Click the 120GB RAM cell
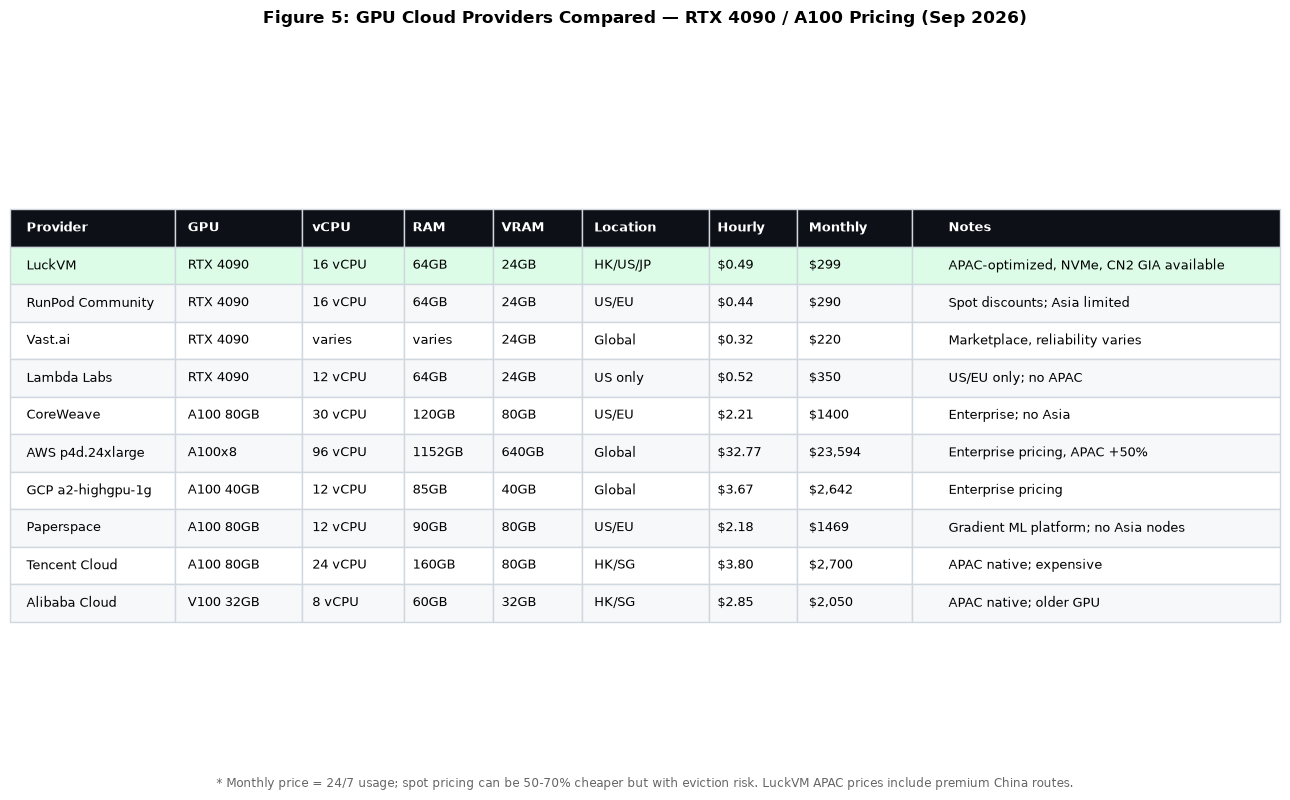1290x800 pixels. 449,415
